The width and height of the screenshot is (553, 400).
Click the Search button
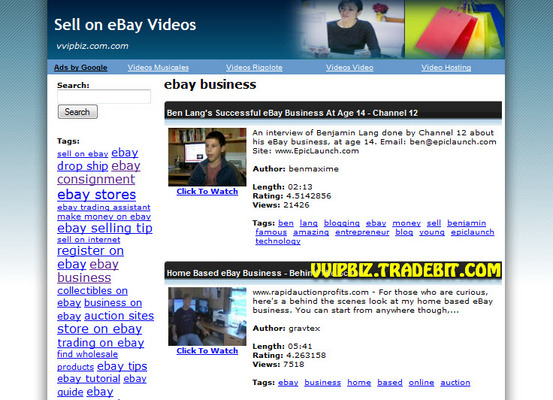pyautogui.click(x=78, y=112)
